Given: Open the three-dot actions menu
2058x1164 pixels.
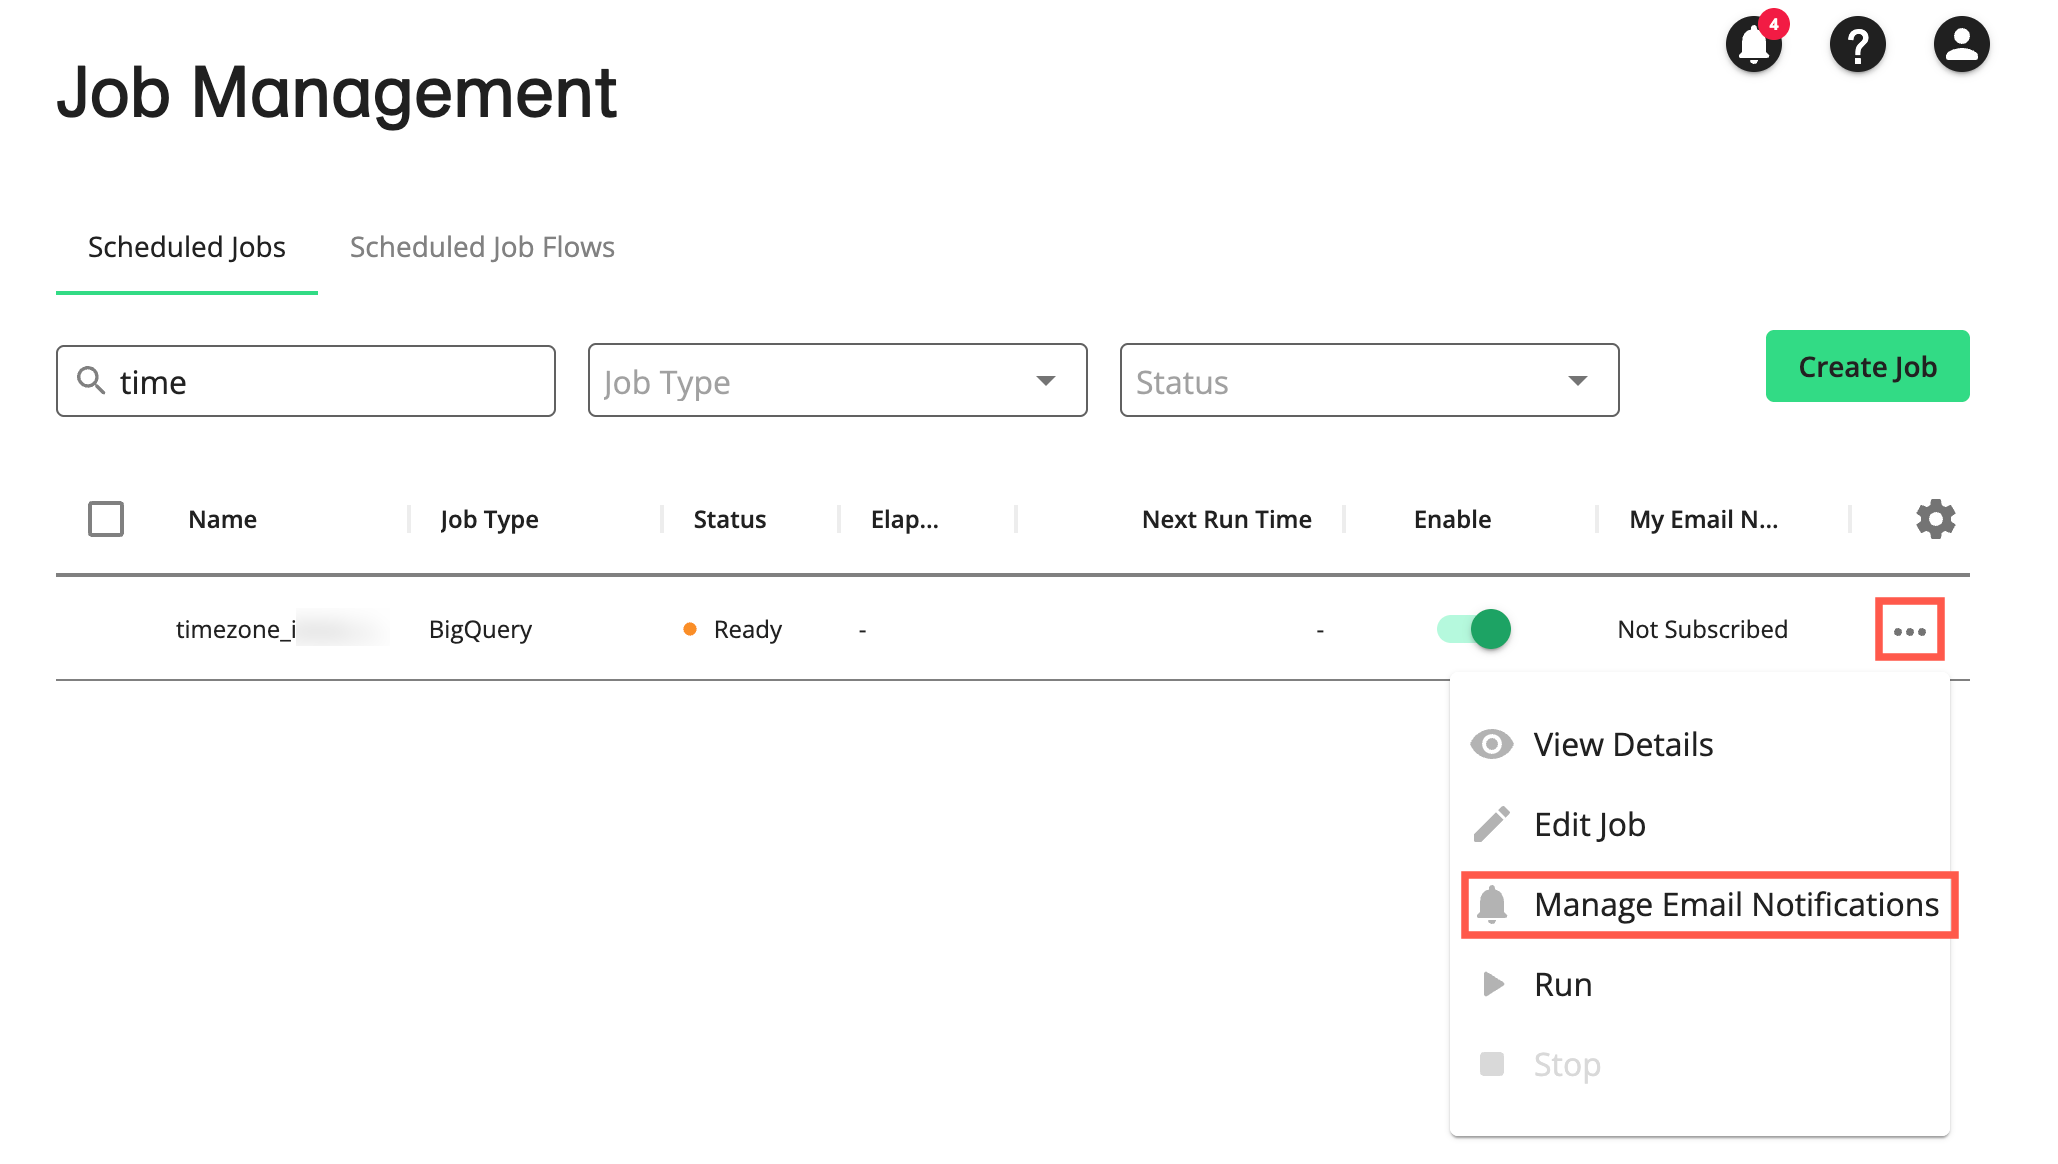Looking at the screenshot, I should 1909,630.
